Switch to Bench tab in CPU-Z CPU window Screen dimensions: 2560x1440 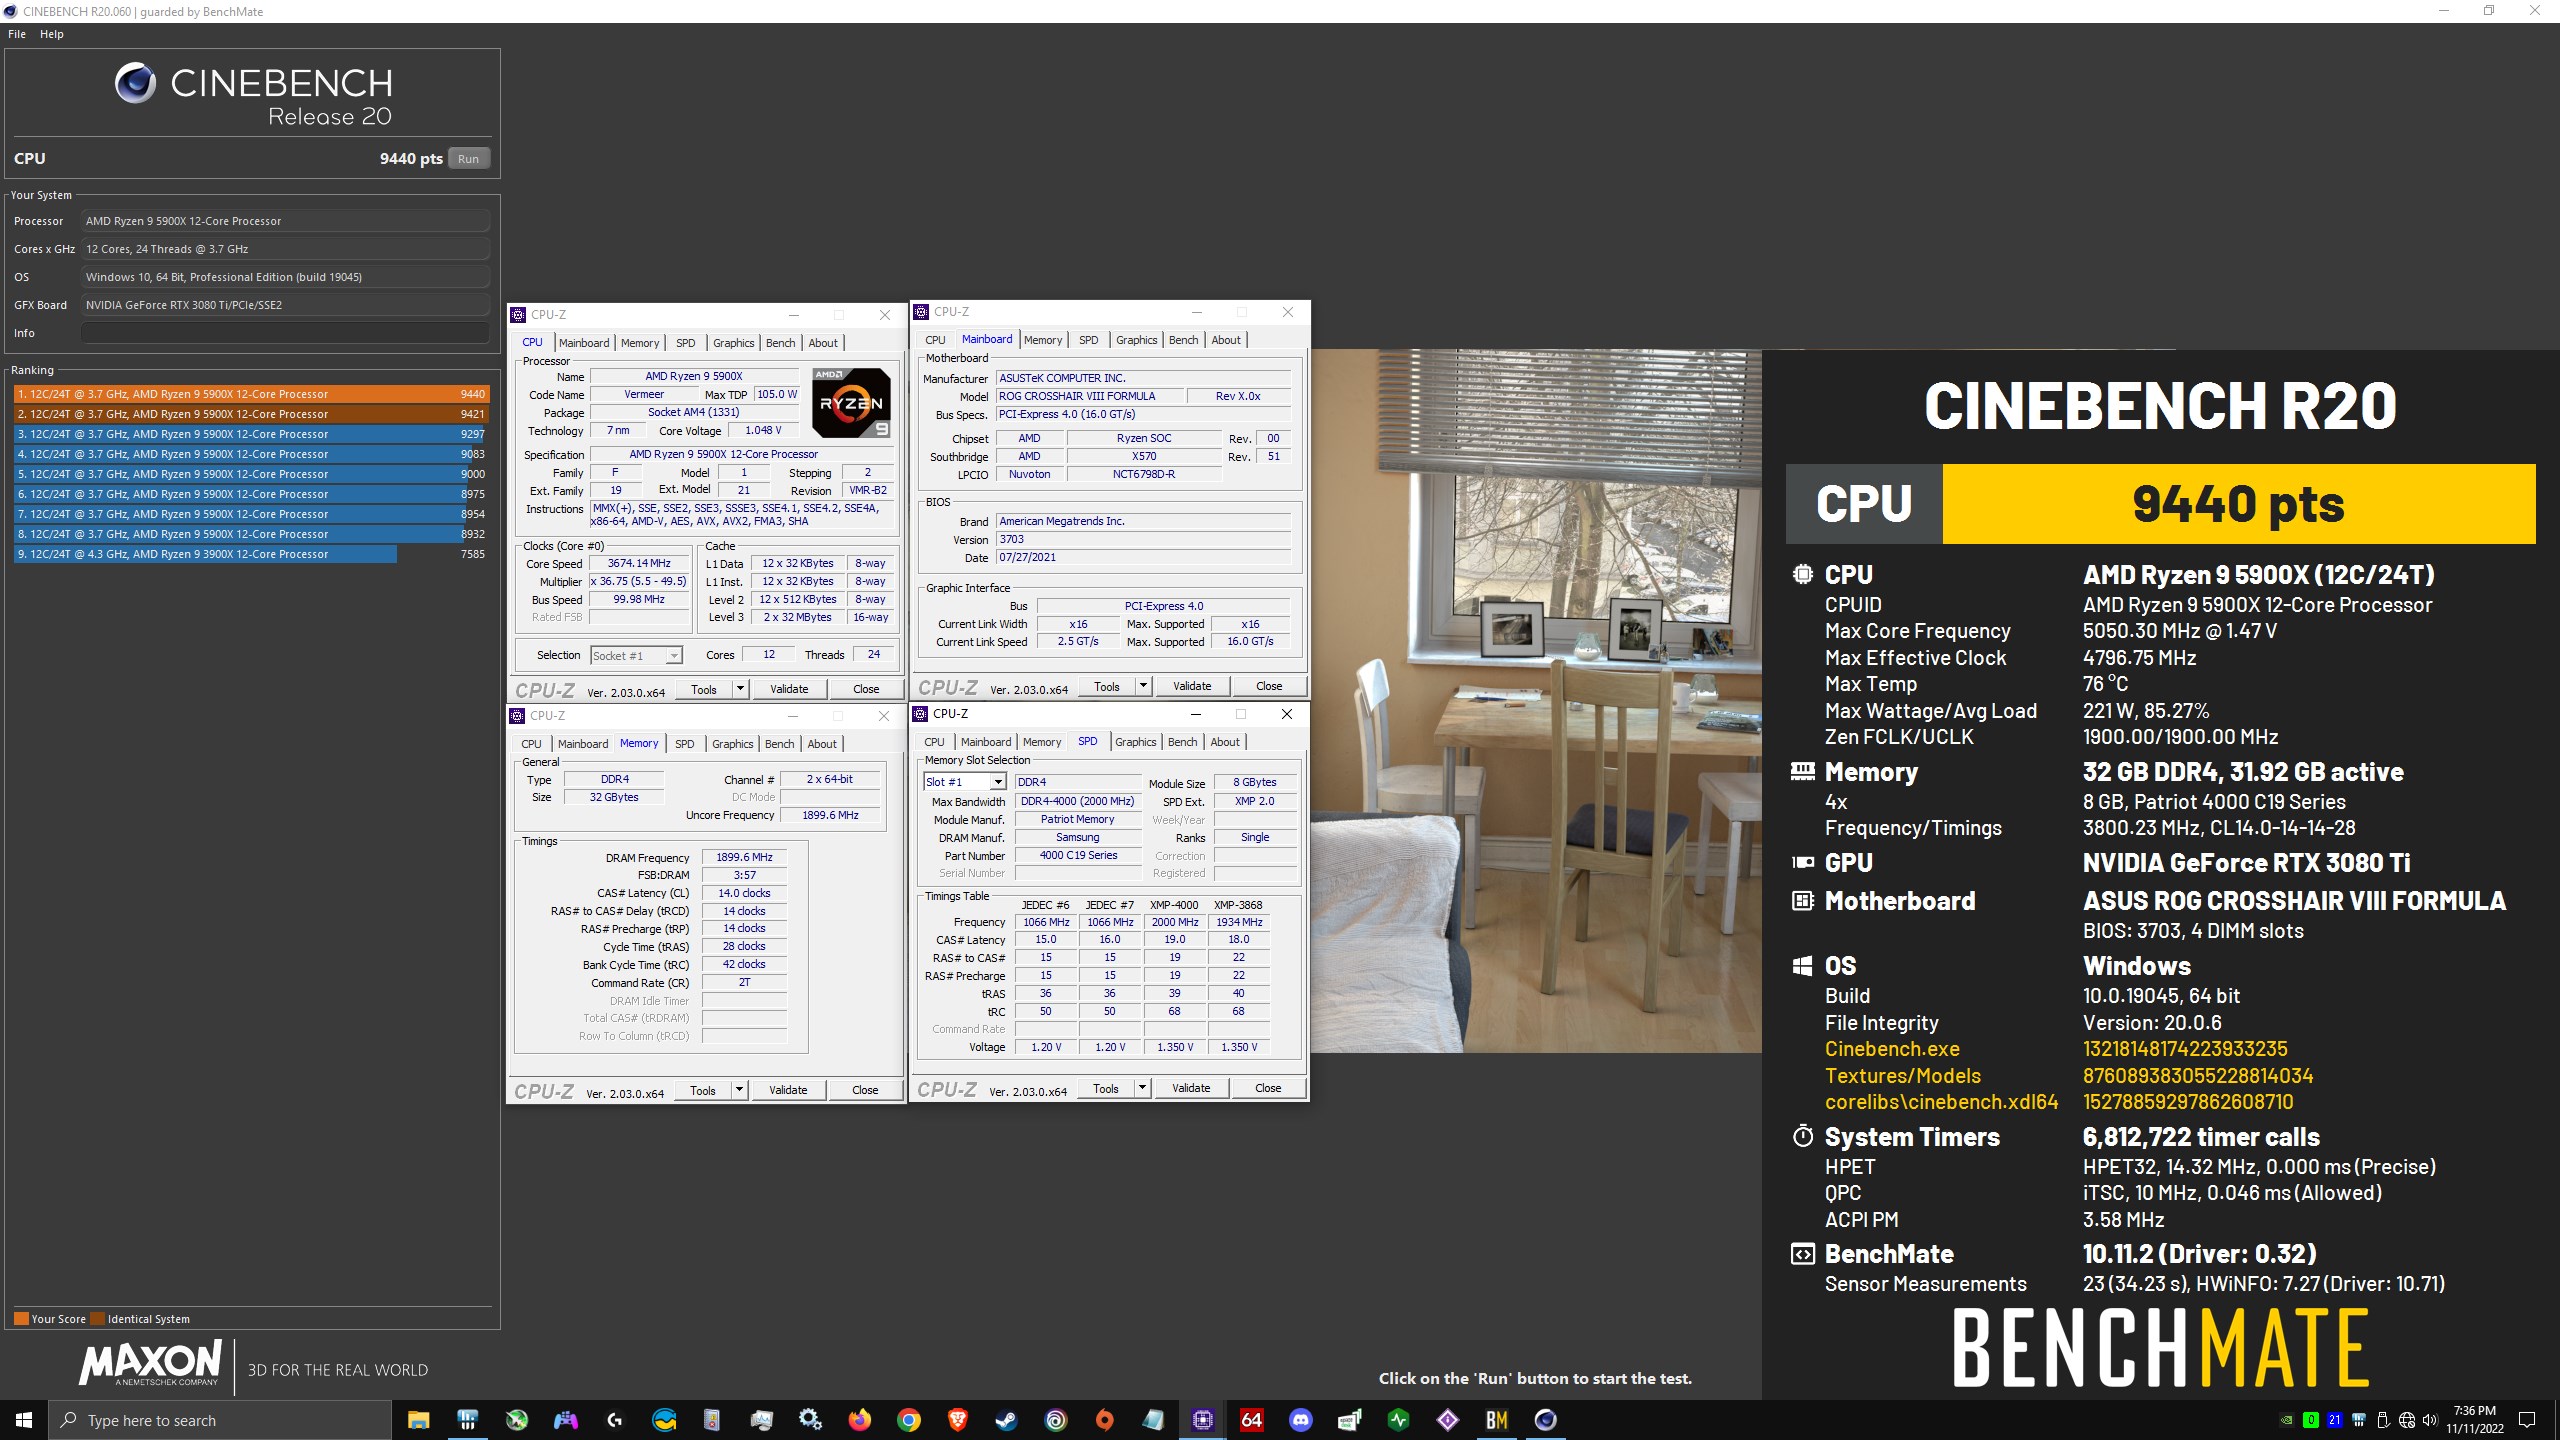coord(781,343)
